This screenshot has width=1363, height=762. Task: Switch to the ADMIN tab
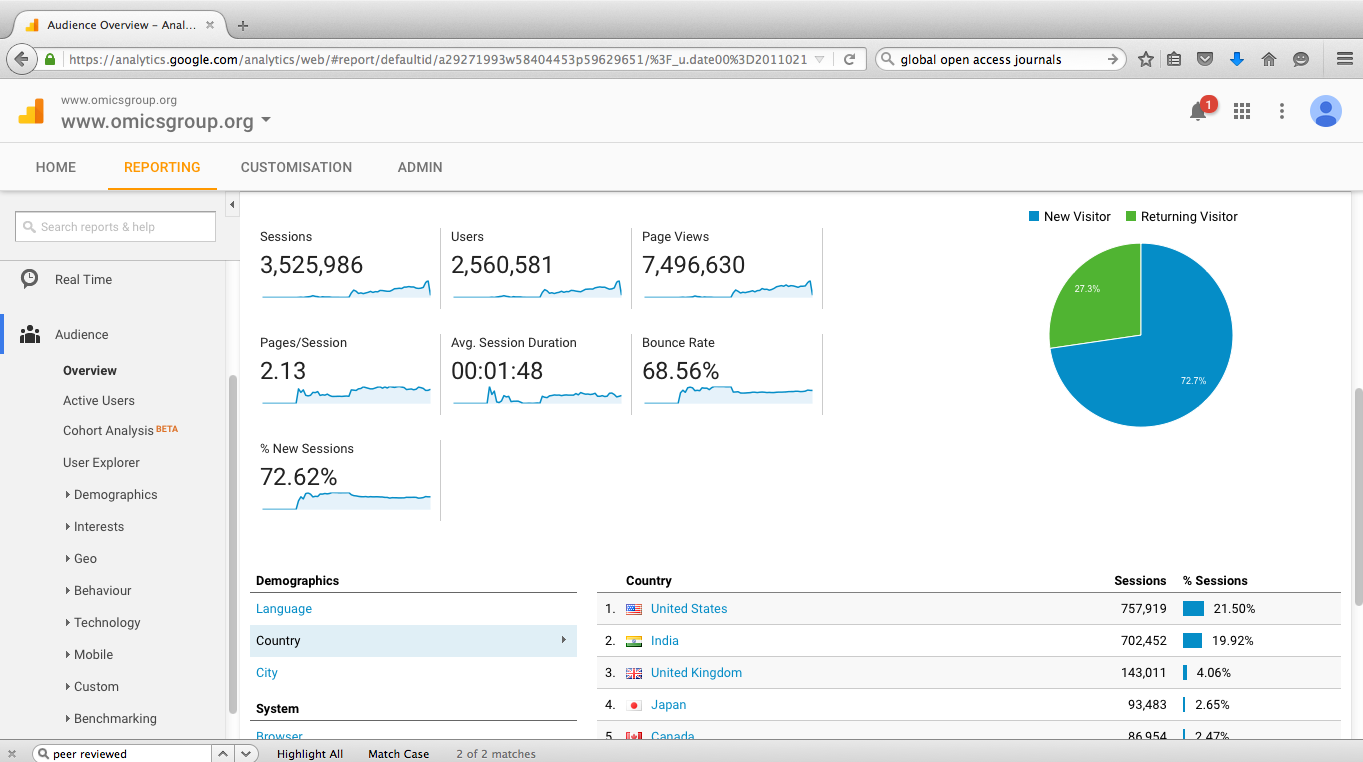419,167
